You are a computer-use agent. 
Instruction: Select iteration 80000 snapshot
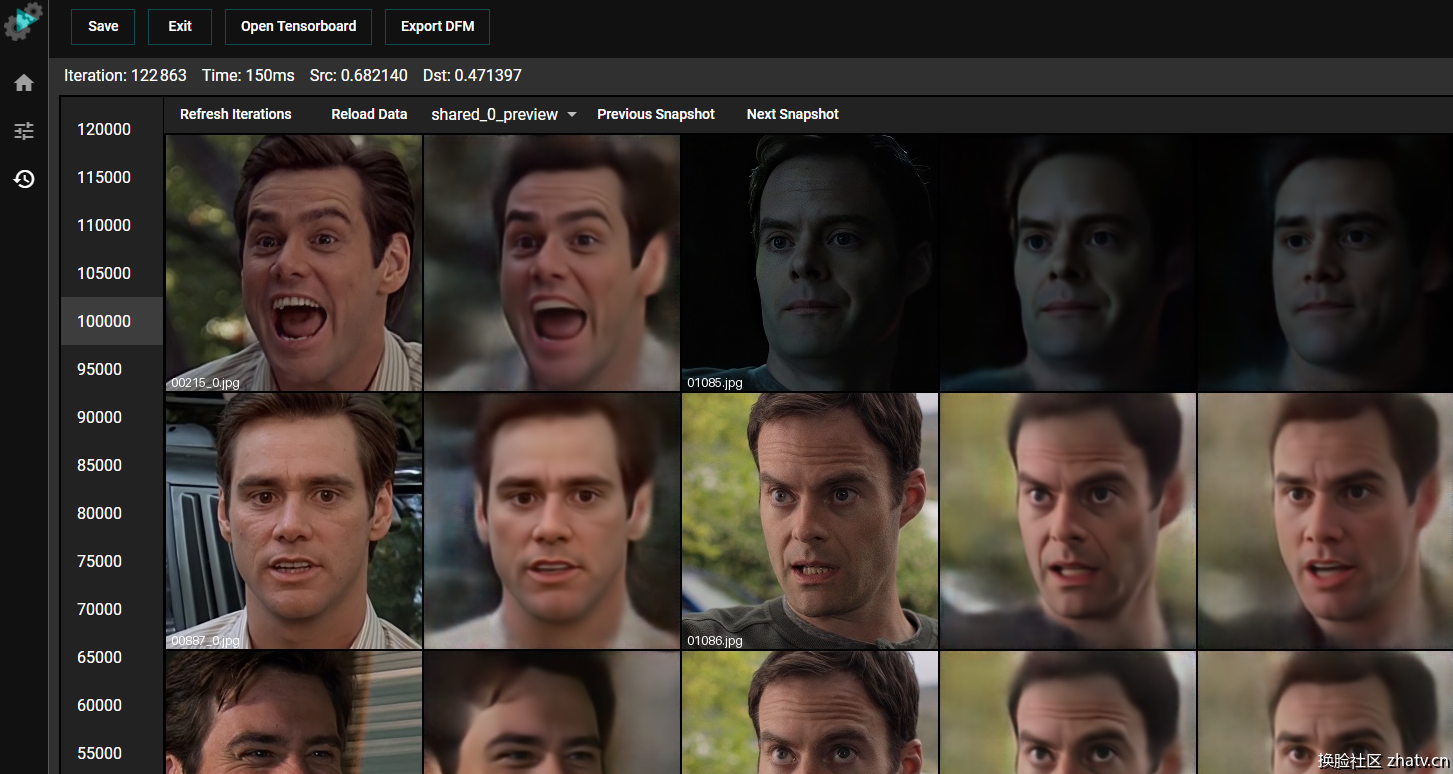pos(111,513)
